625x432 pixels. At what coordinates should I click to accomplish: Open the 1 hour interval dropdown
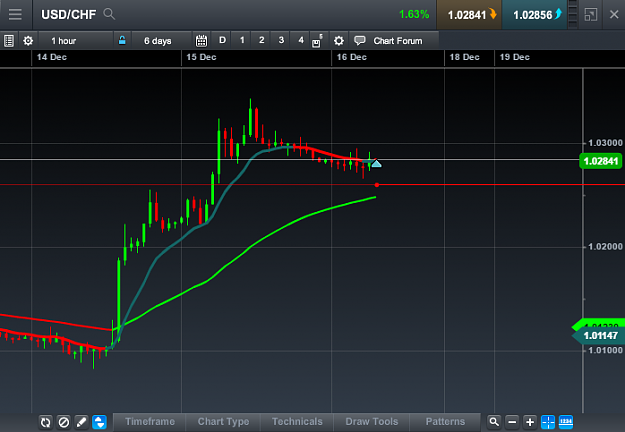tap(76, 41)
